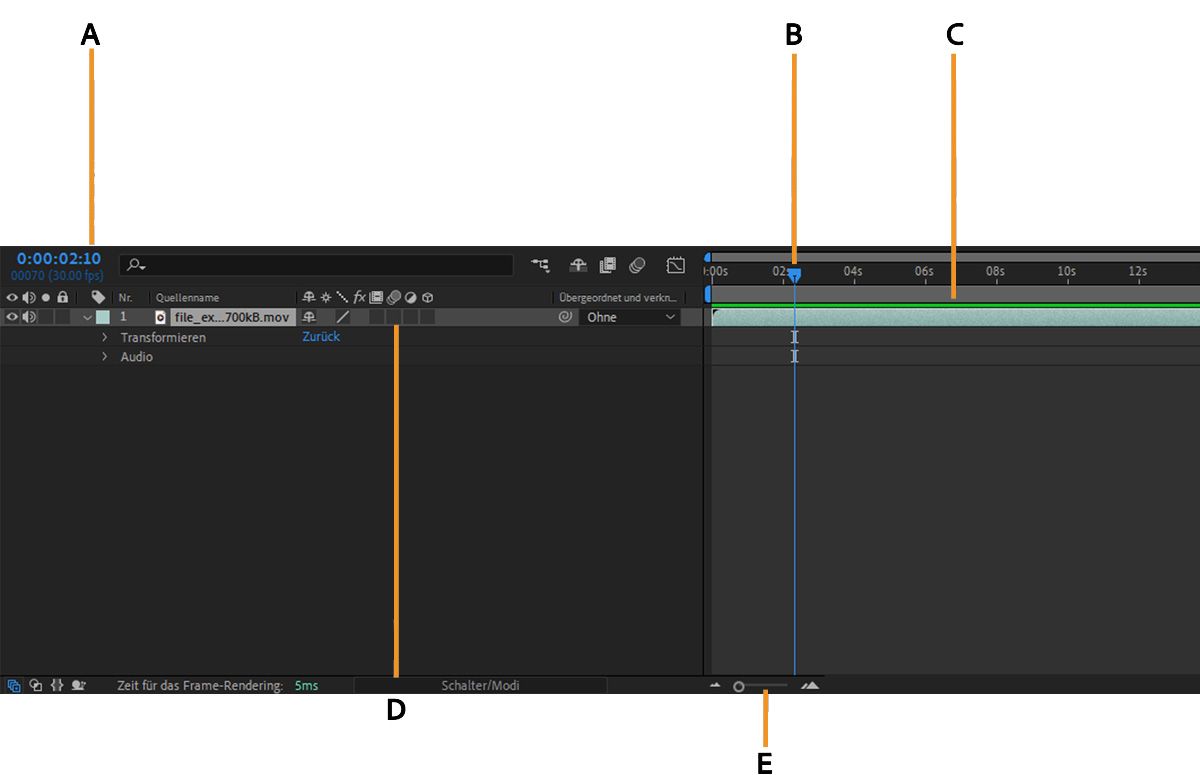Lock layer 1 using the empty lock box
This screenshot has height=775, width=1200.
(62, 317)
